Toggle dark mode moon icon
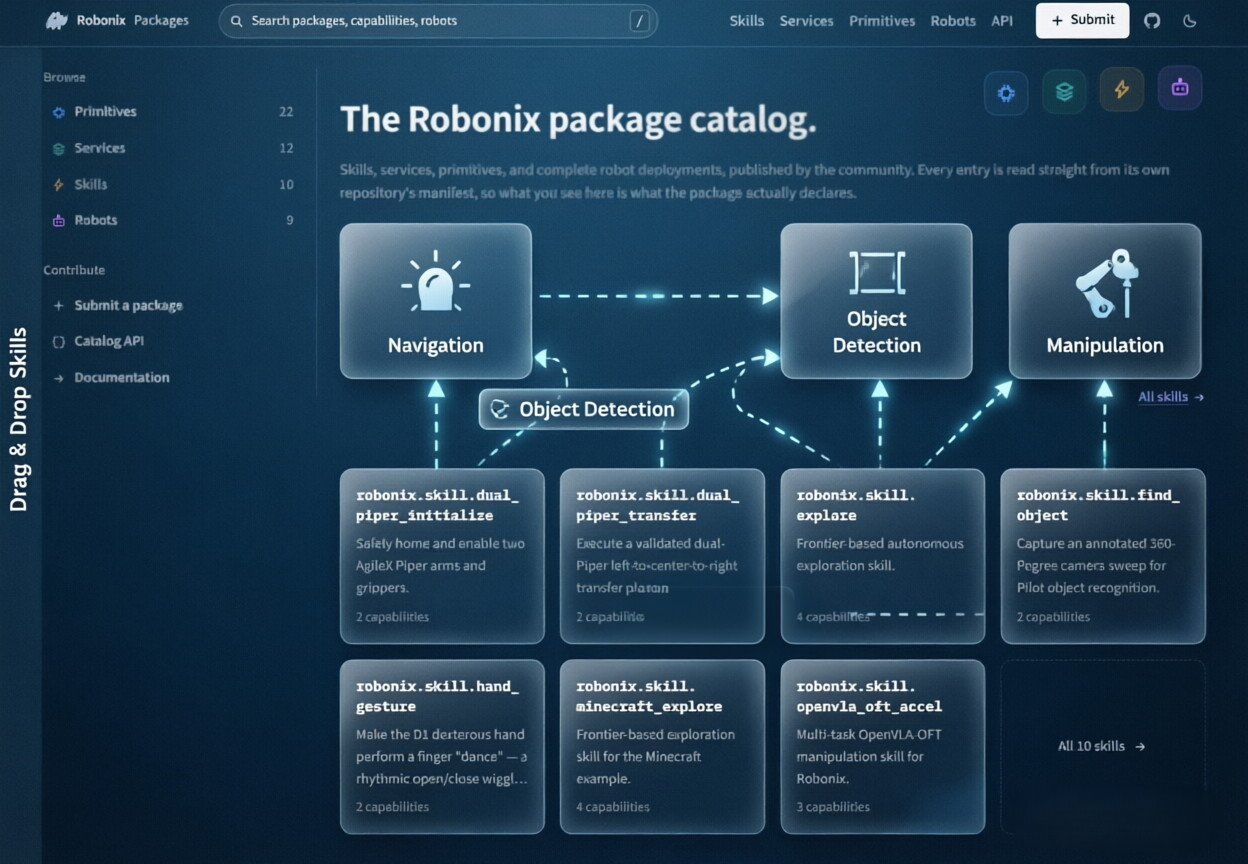This screenshot has height=864, width=1248. tap(1190, 20)
